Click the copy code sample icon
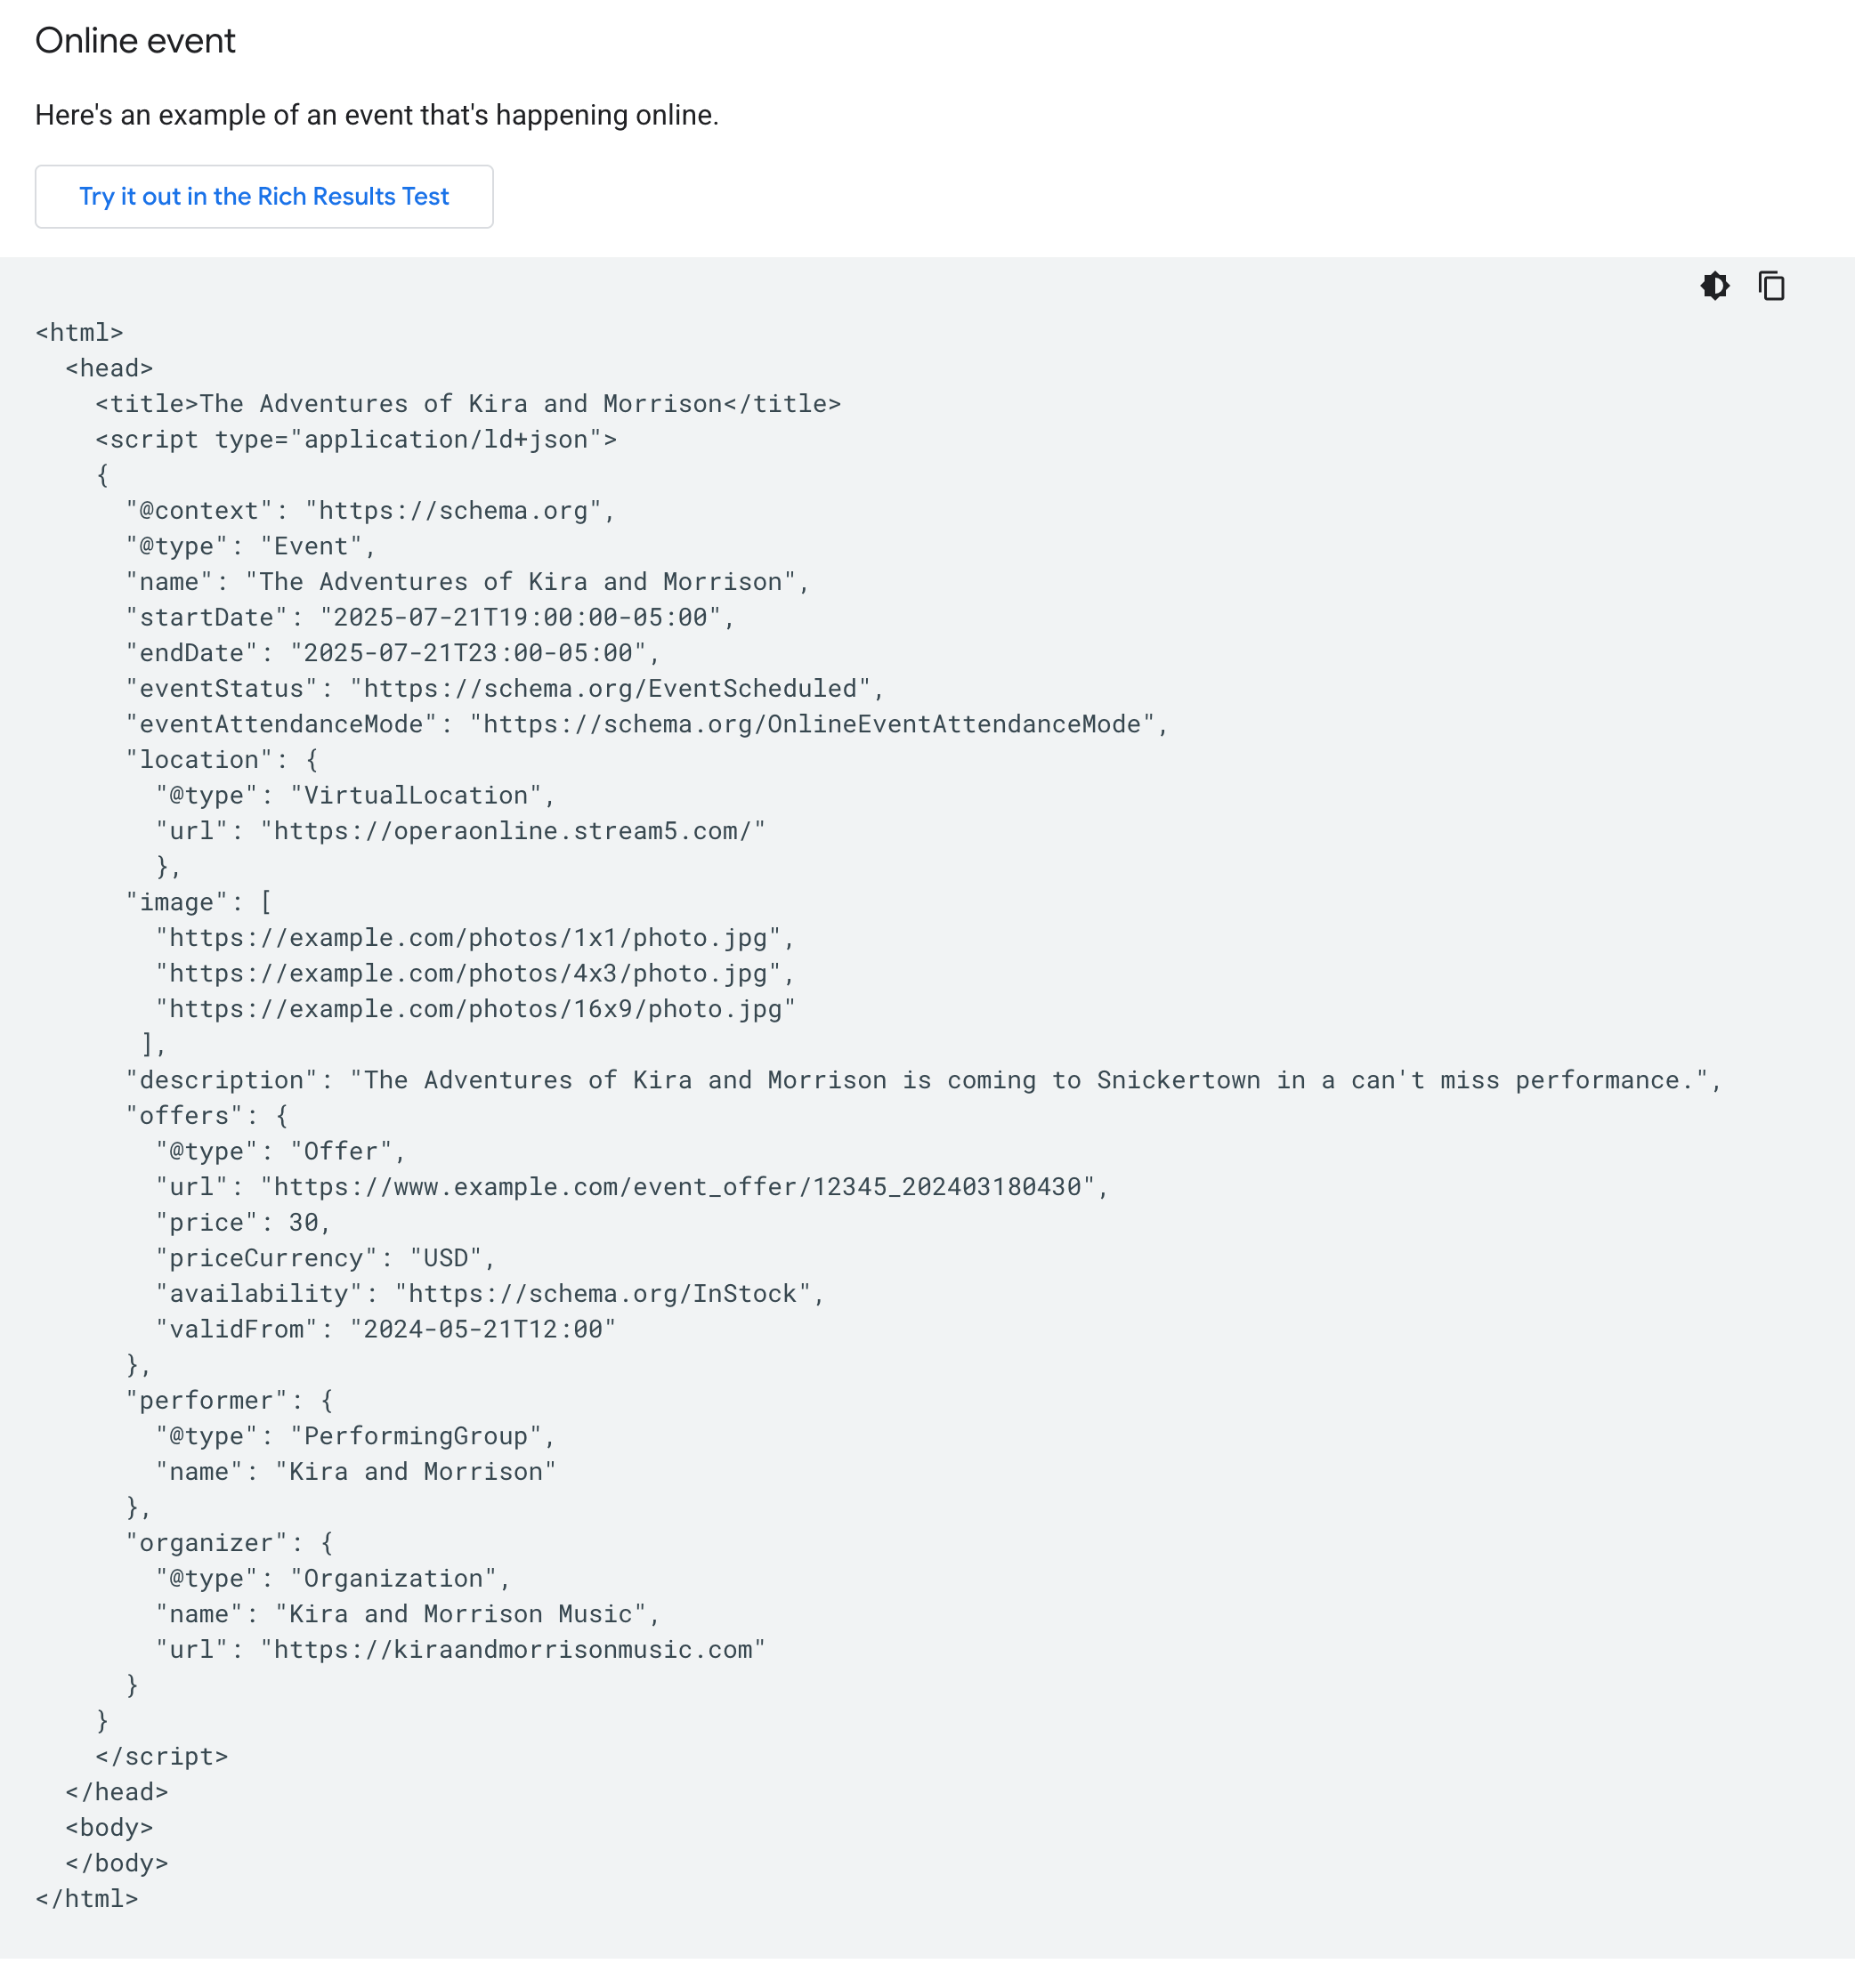Viewport: 1855px width, 1988px height. (x=1771, y=286)
